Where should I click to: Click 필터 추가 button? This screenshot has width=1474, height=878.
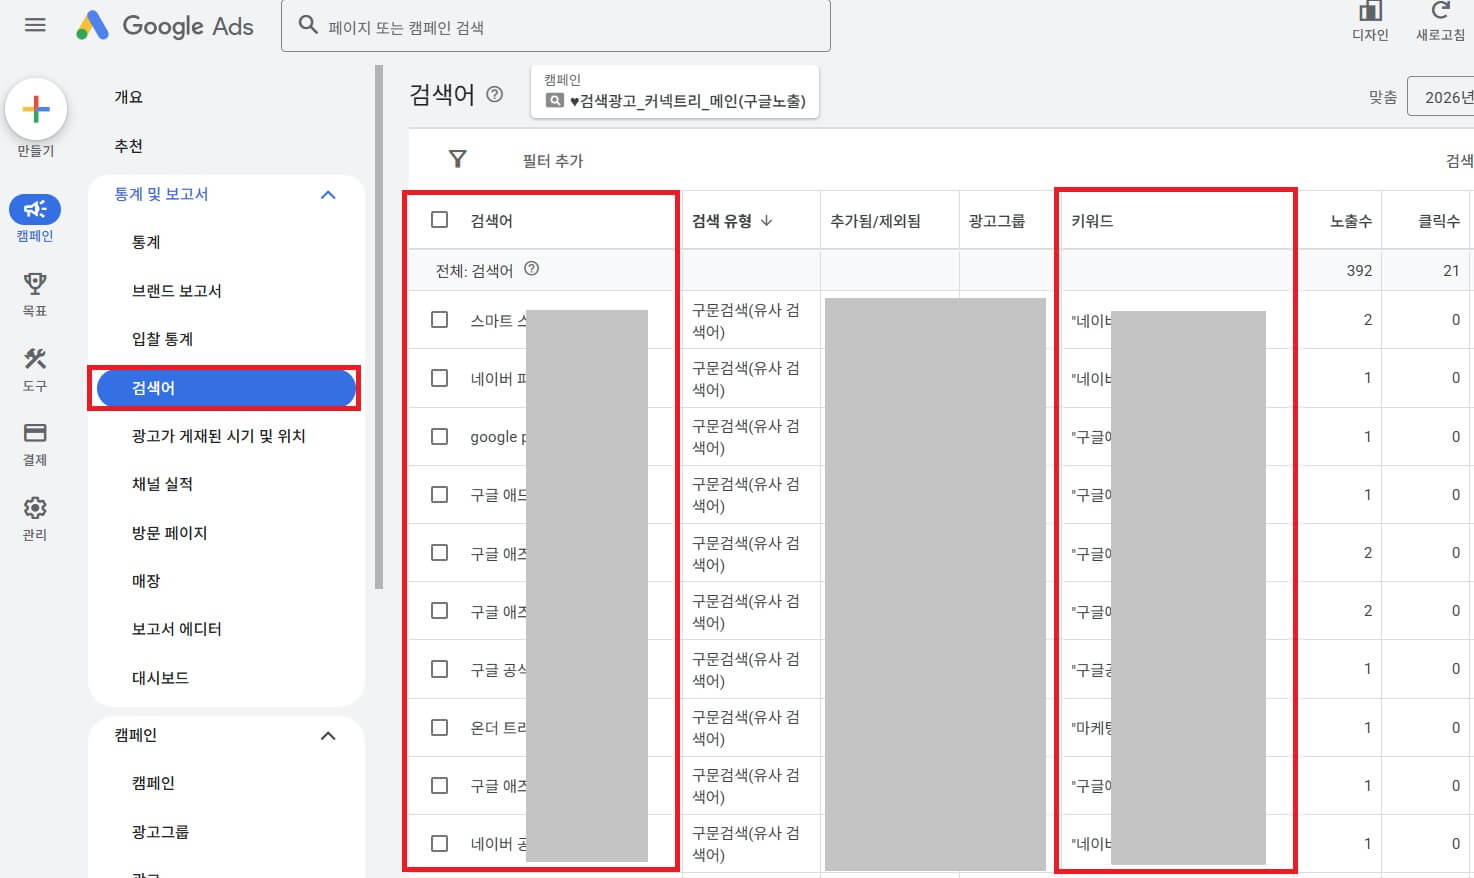click(553, 161)
